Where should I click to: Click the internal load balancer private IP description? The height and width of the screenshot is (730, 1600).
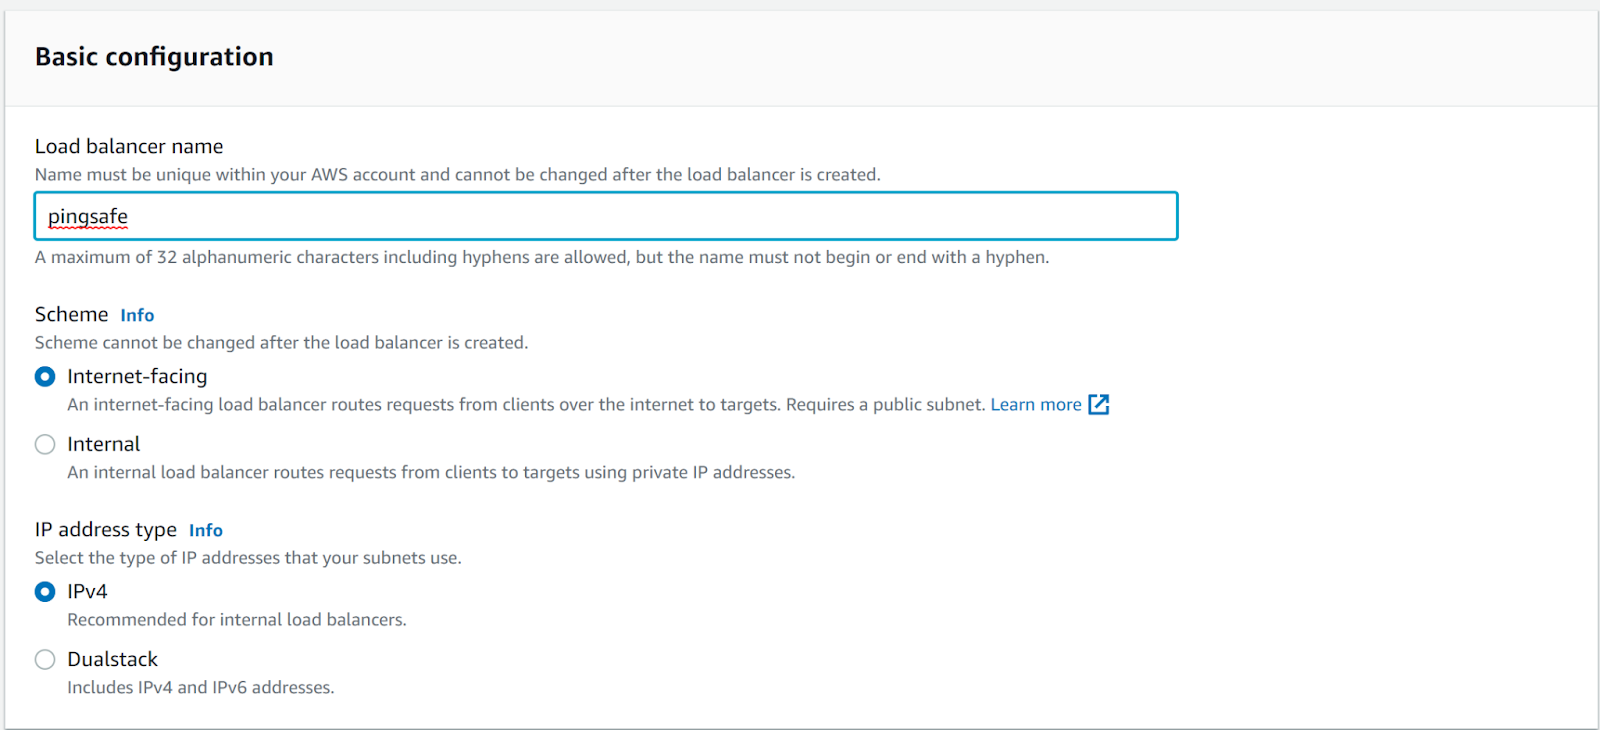pos(430,472)
